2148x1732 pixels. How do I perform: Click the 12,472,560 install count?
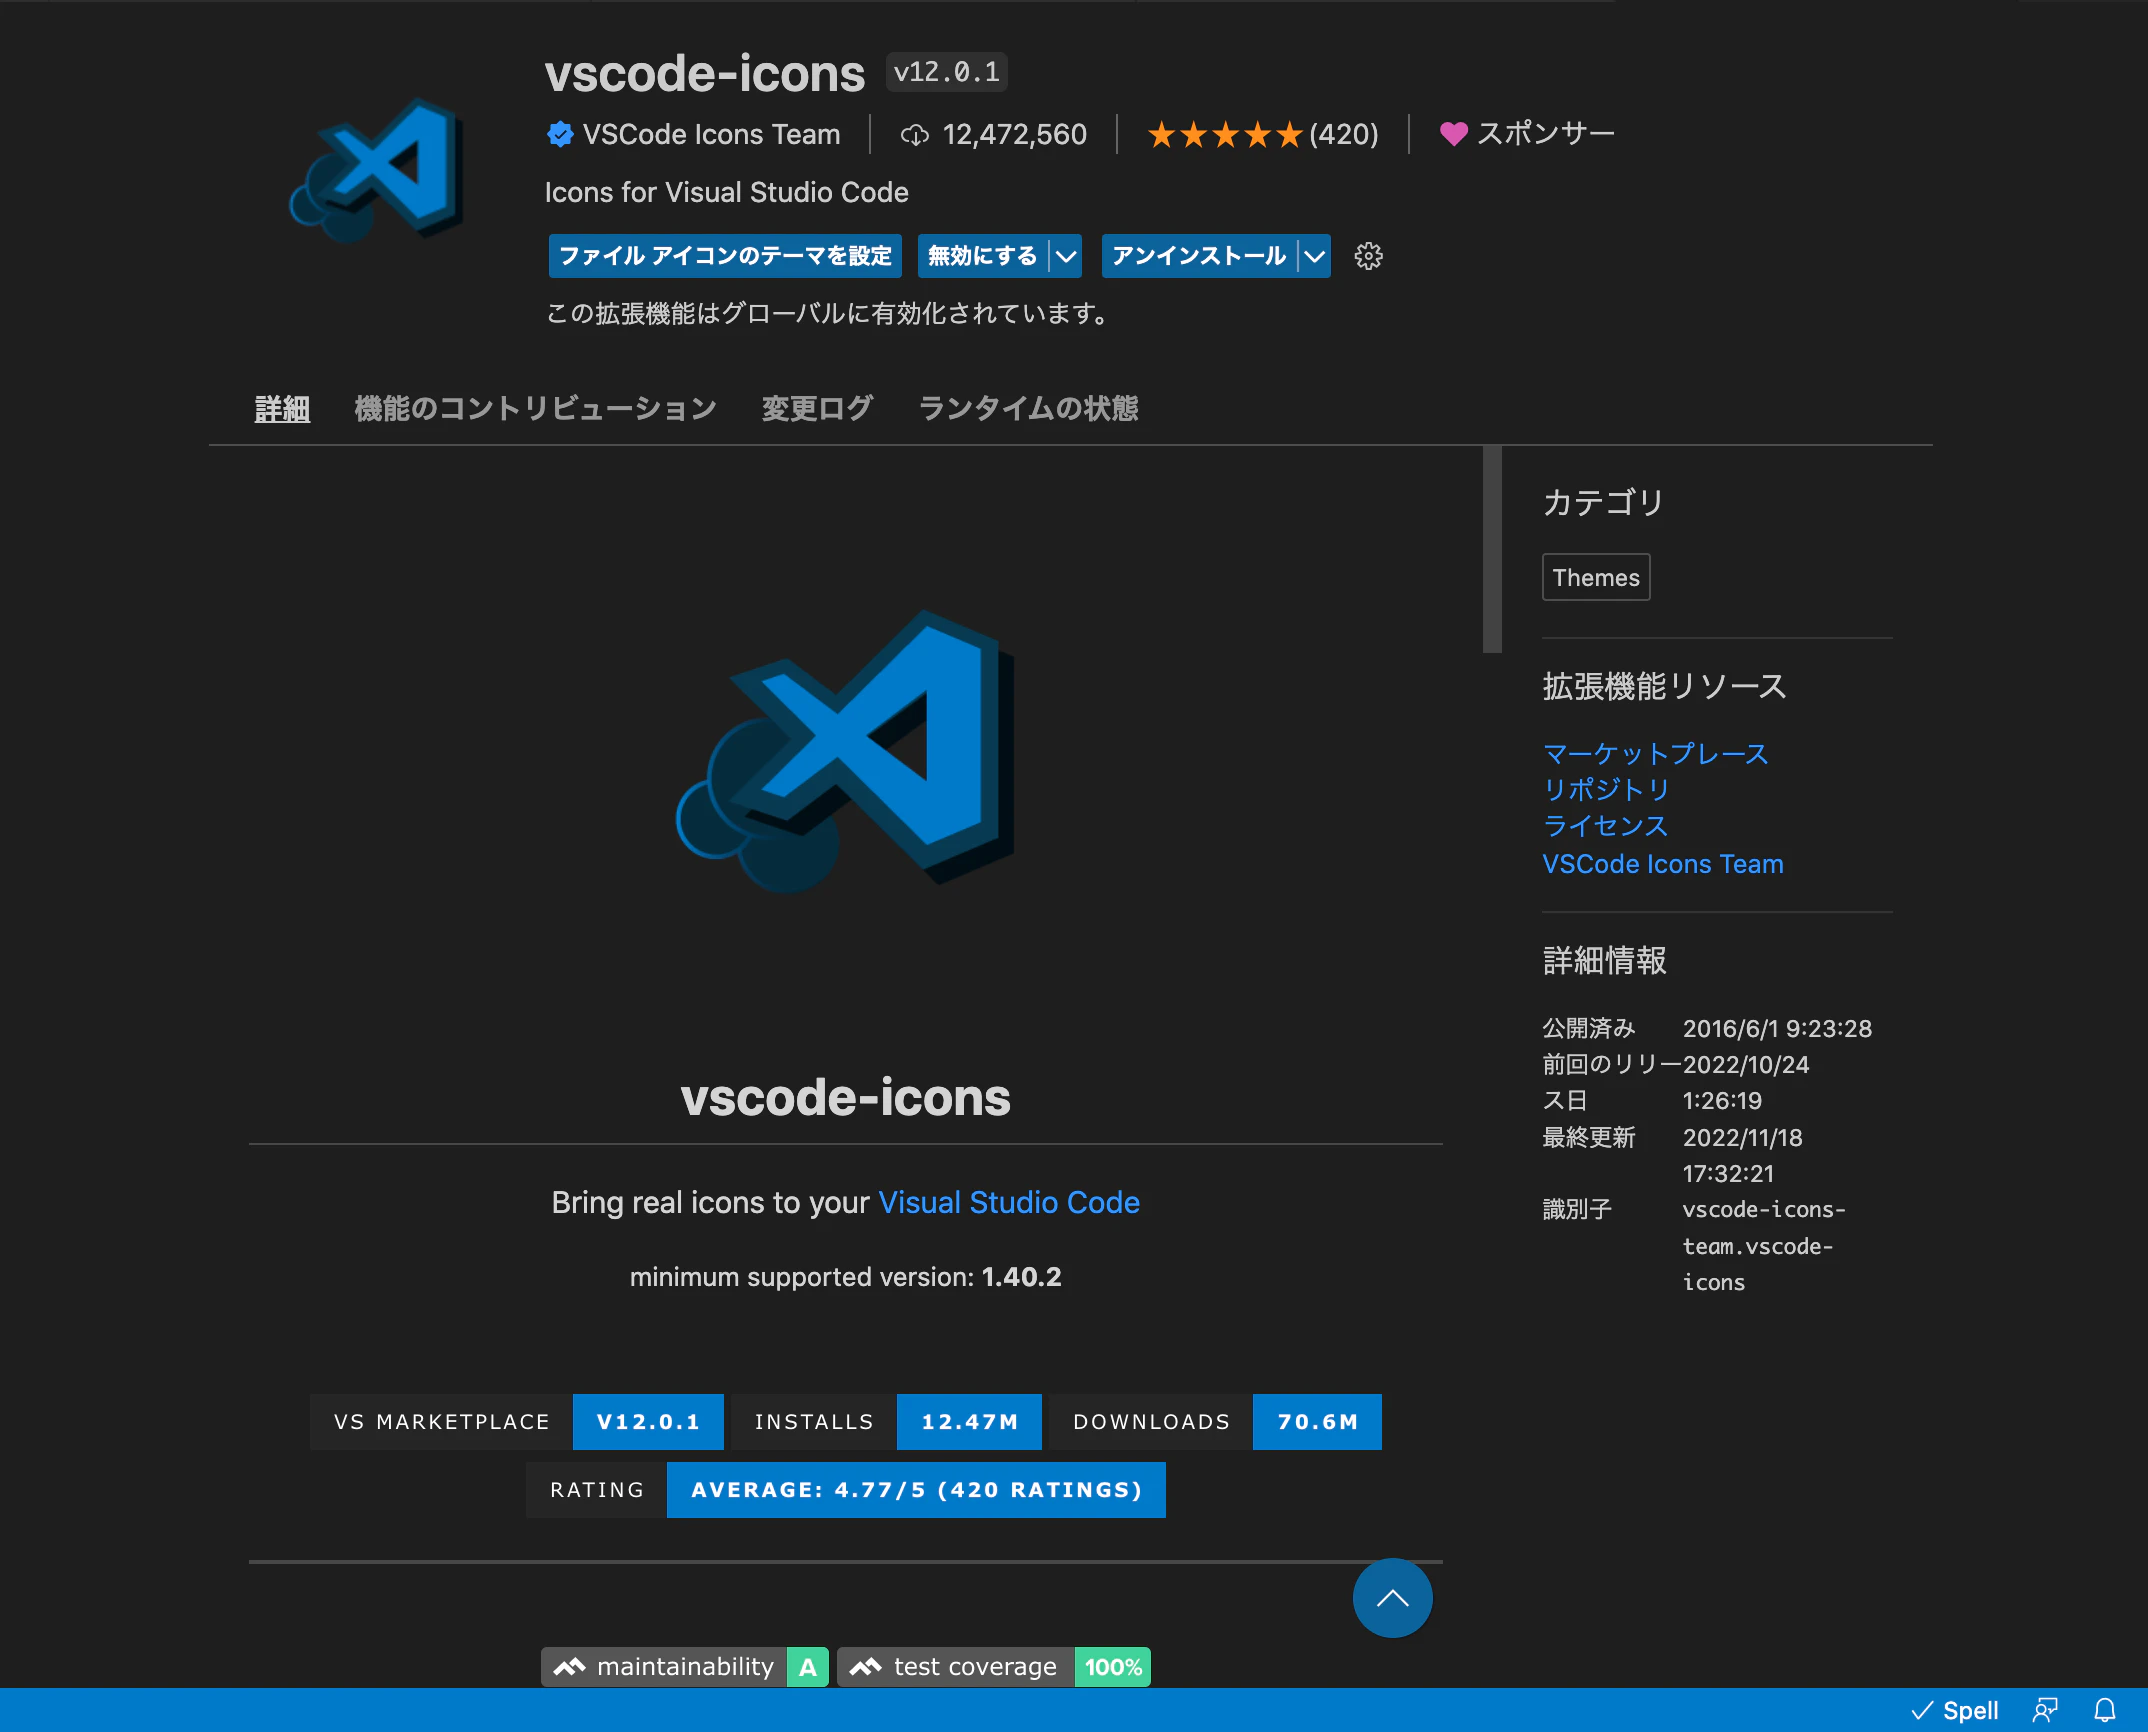tap(1014, 135)
